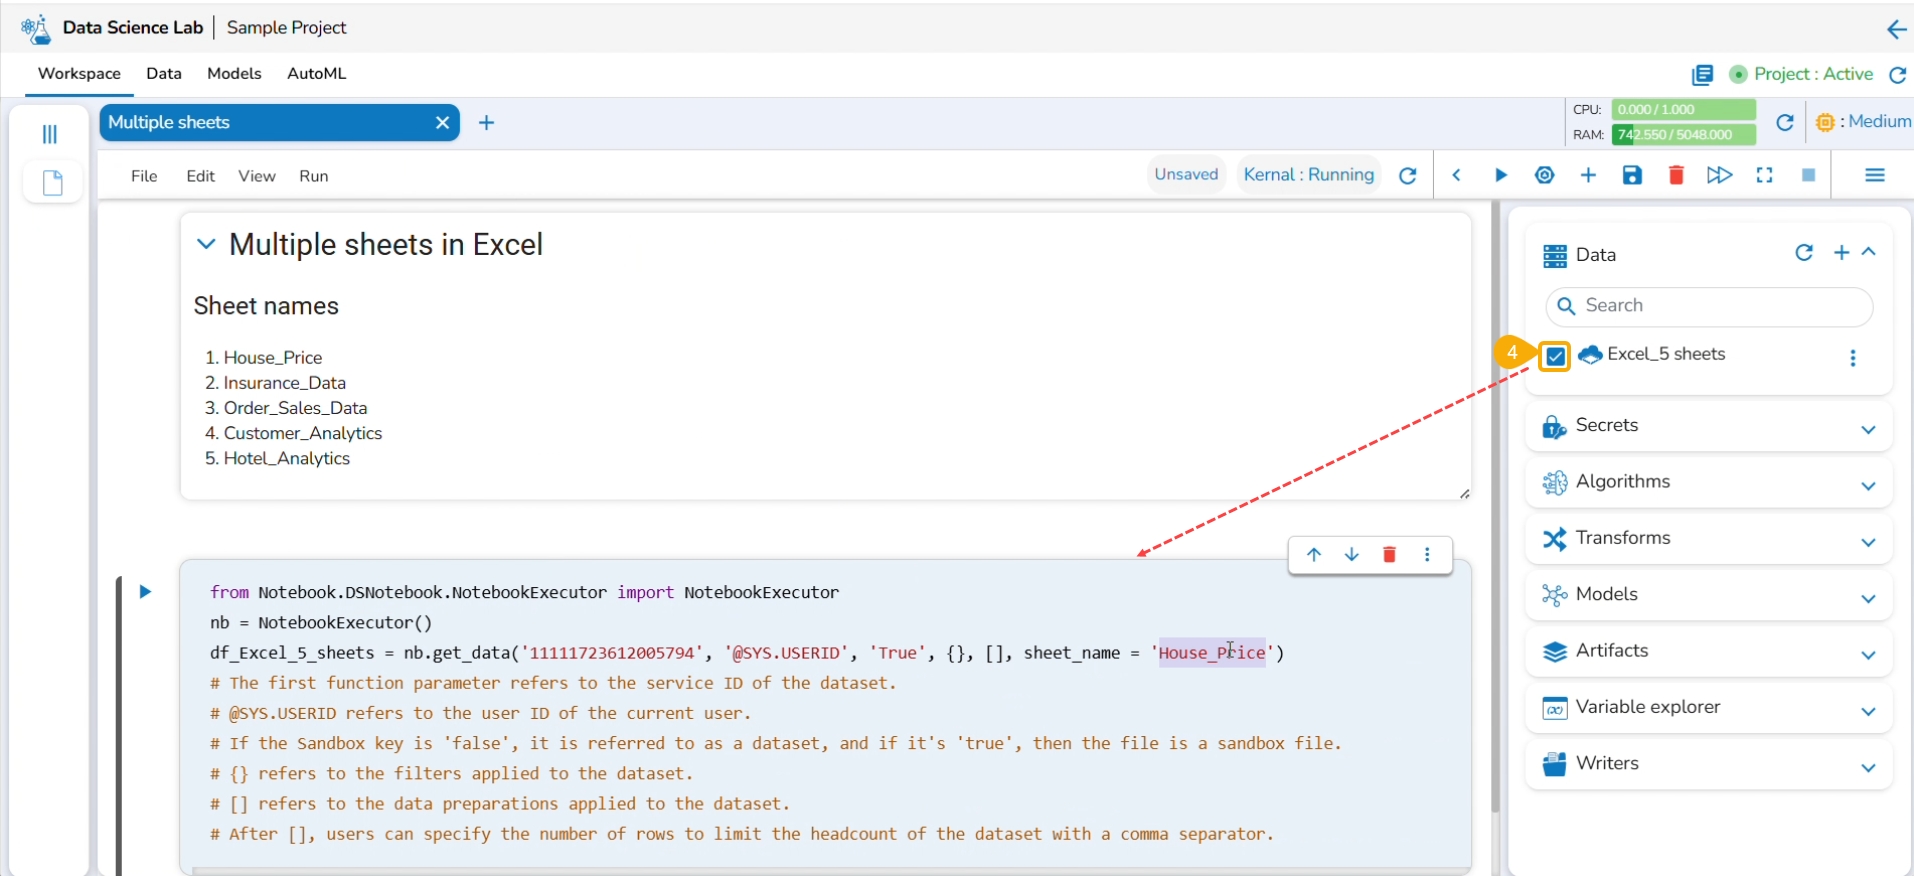Click the notebook vertical scrollbar
Screen dimensions: 1914x876
tap(1495, 500)
